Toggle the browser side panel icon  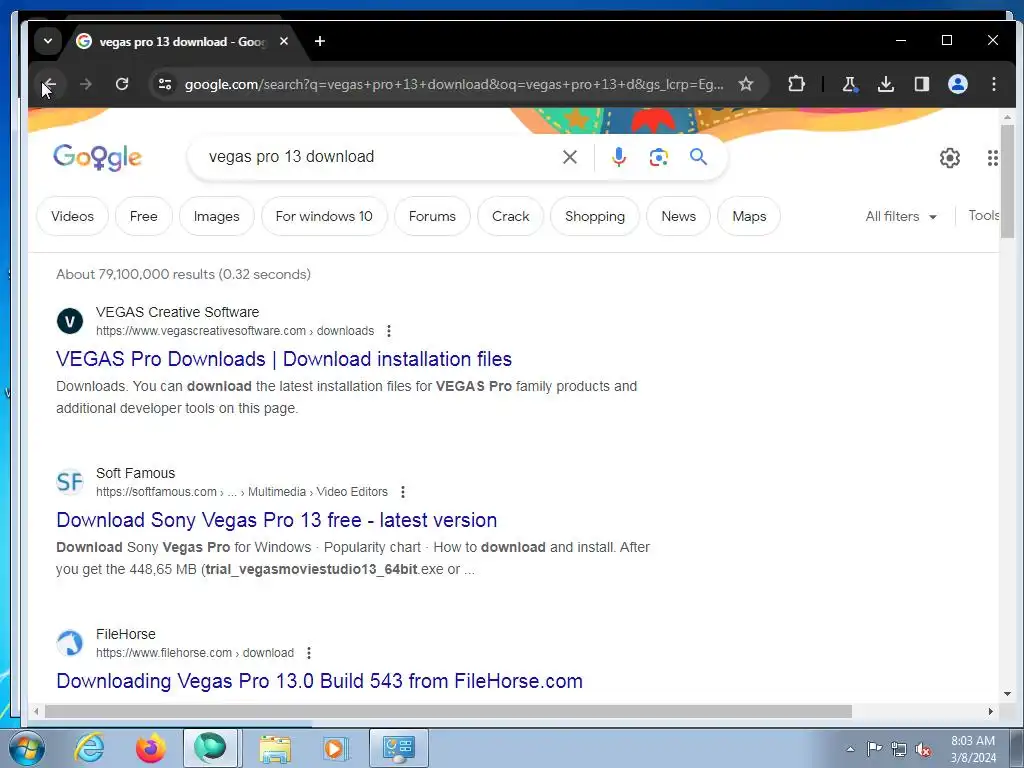click(x=921, y=84)
